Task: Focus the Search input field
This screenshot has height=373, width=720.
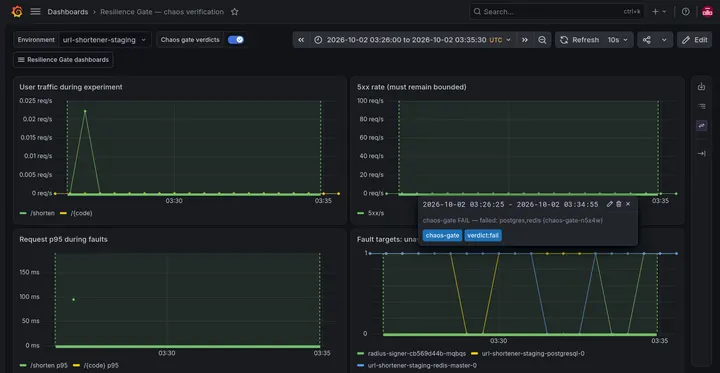Action: [557, 12]
